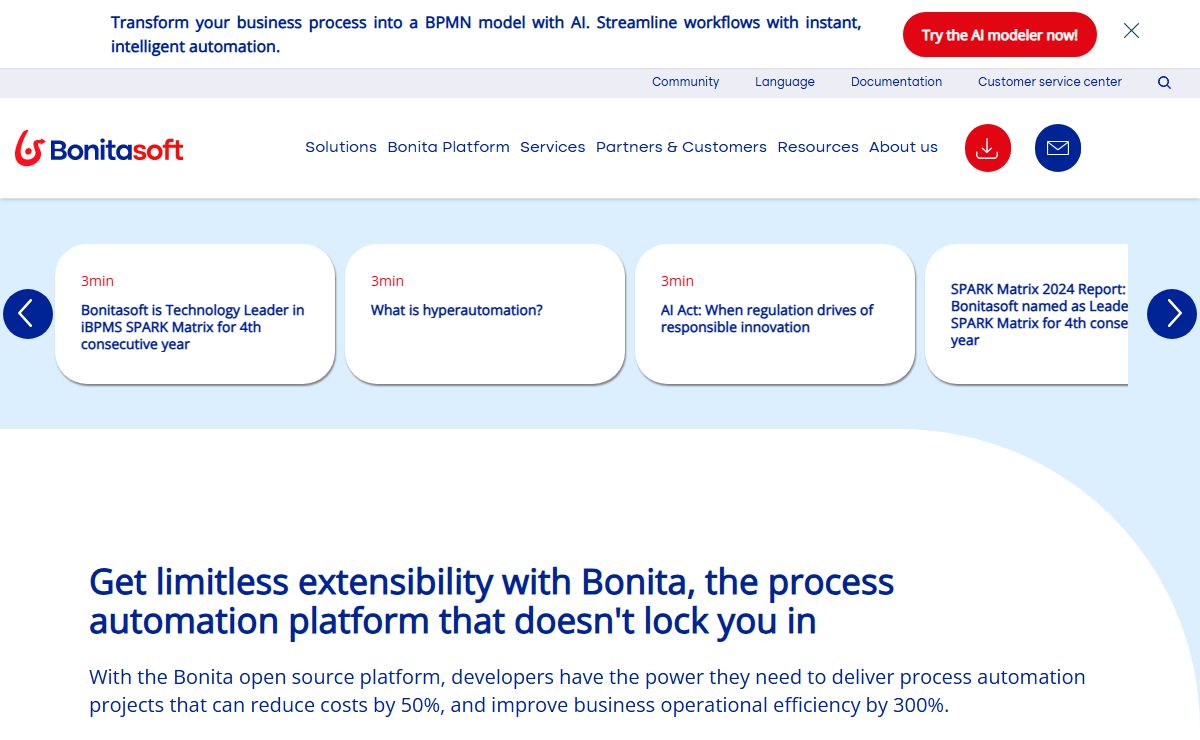Open the Bonita Platform menu
This screenshot has width=1200, height=740.
(449, 147)
